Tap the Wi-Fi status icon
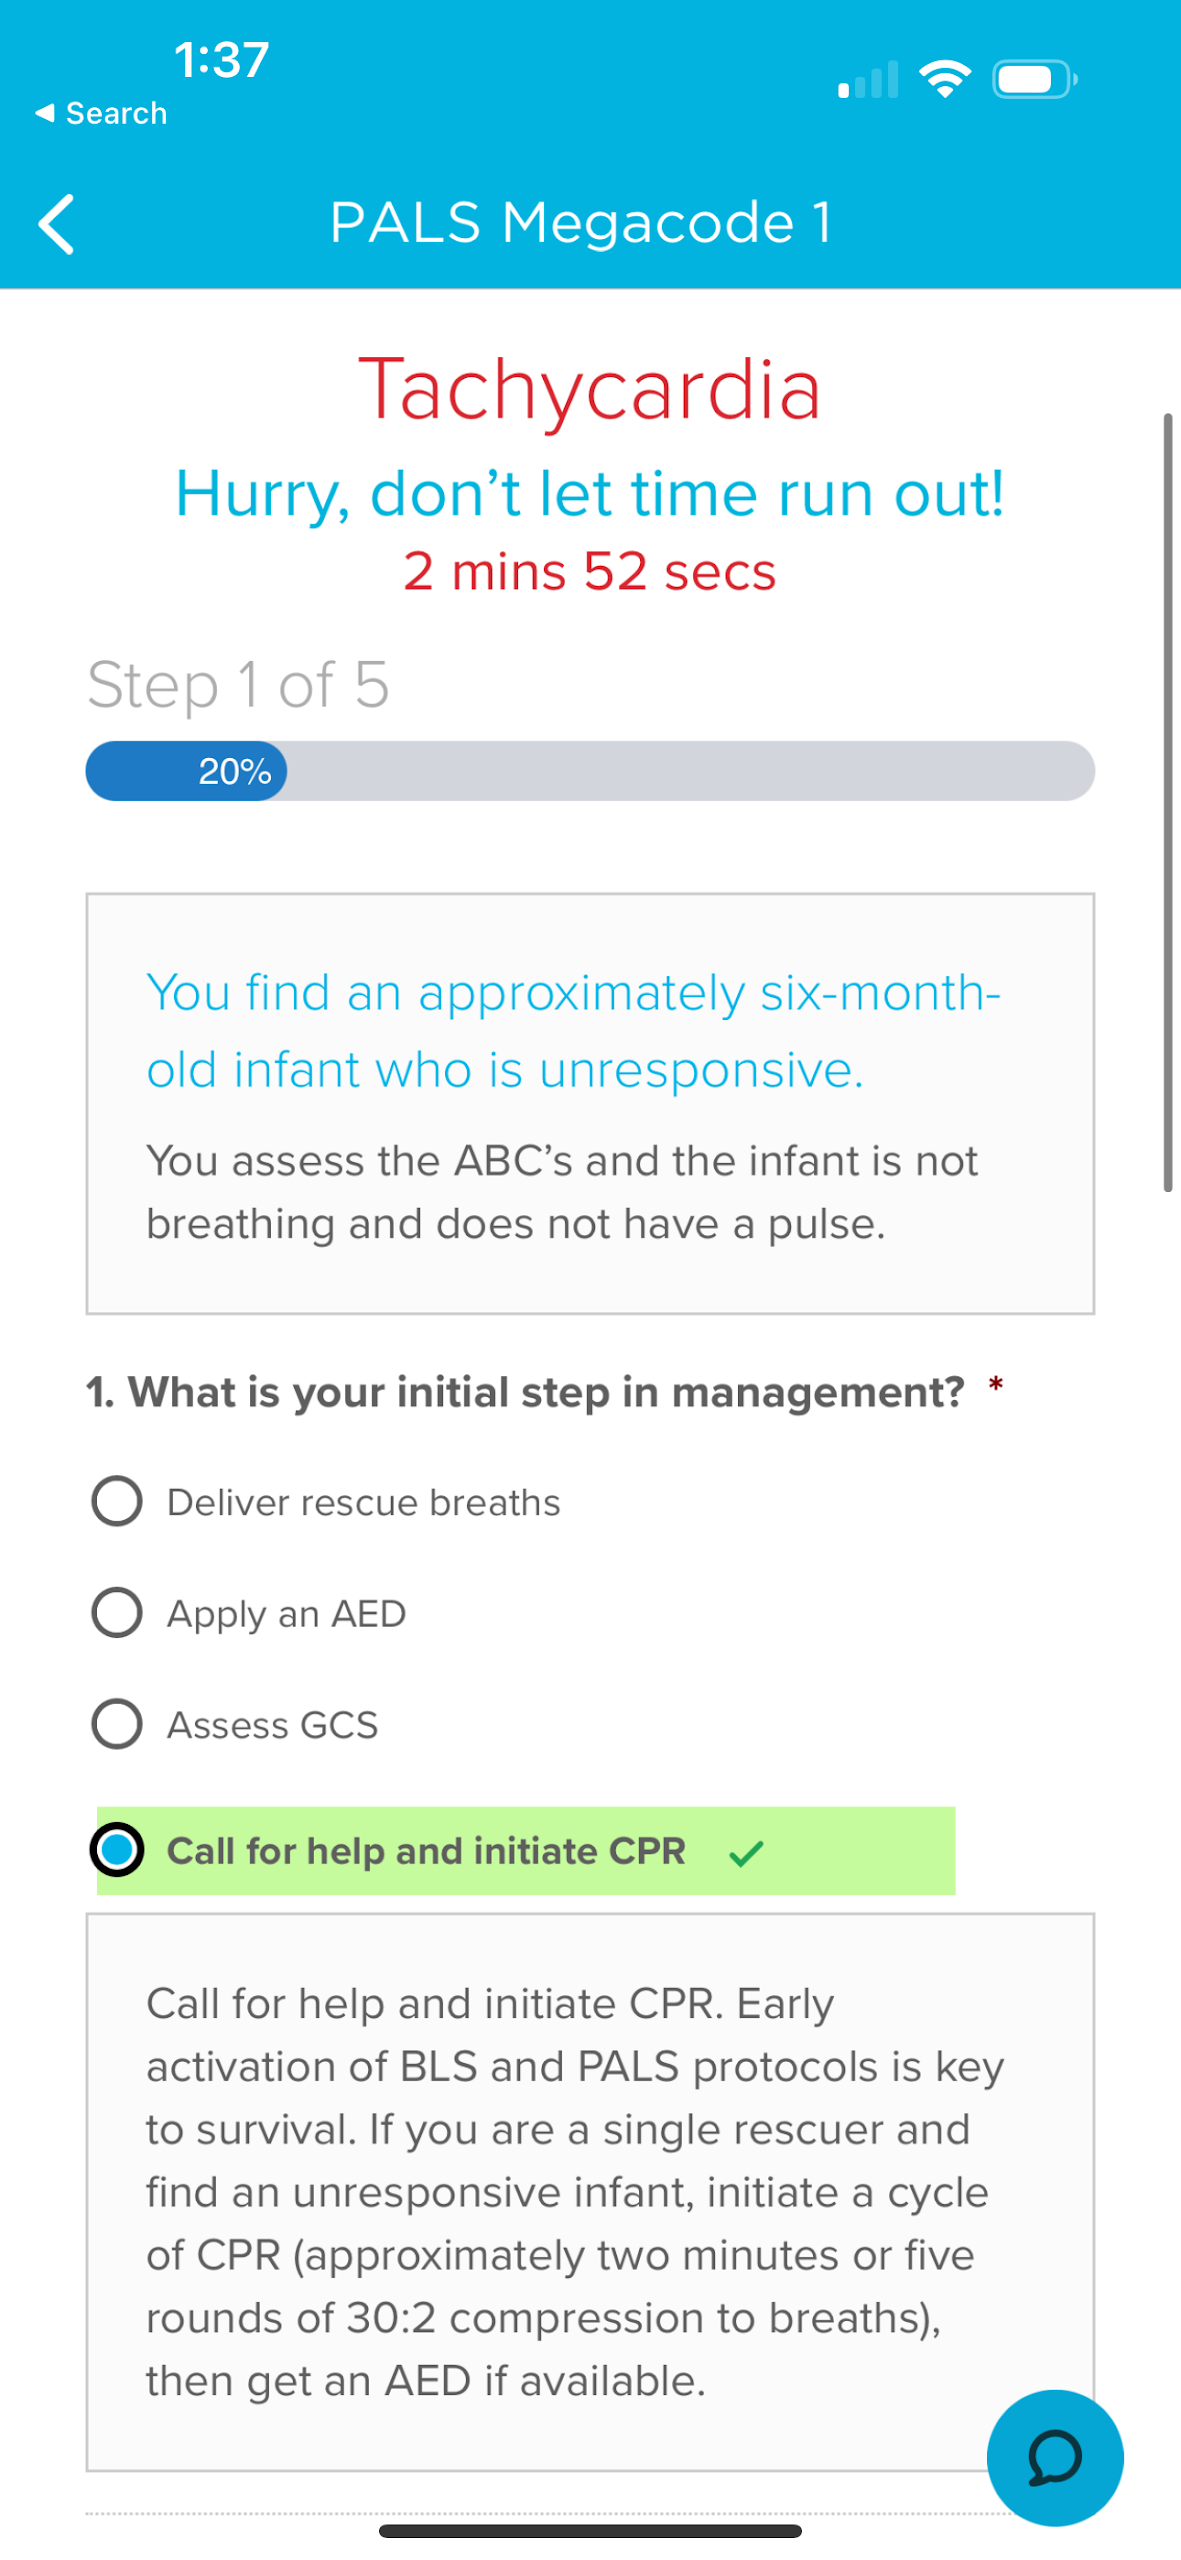Screen dimensions: 1181x2560 click(x=945, y=79)
